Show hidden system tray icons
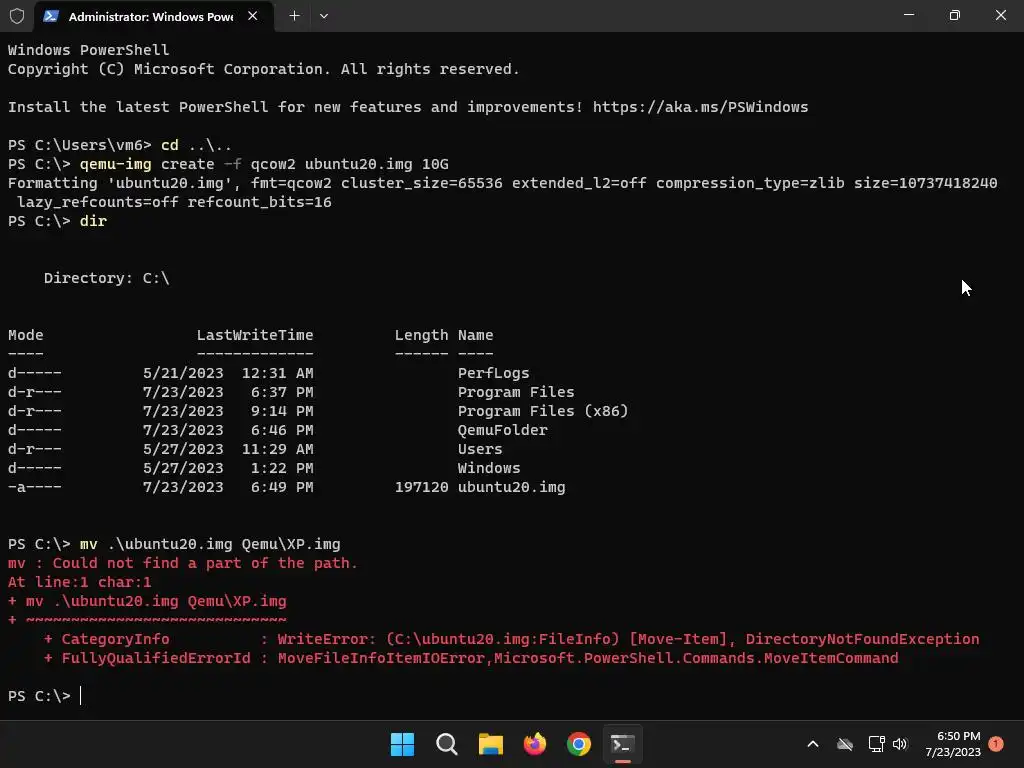 pos(813,744)
